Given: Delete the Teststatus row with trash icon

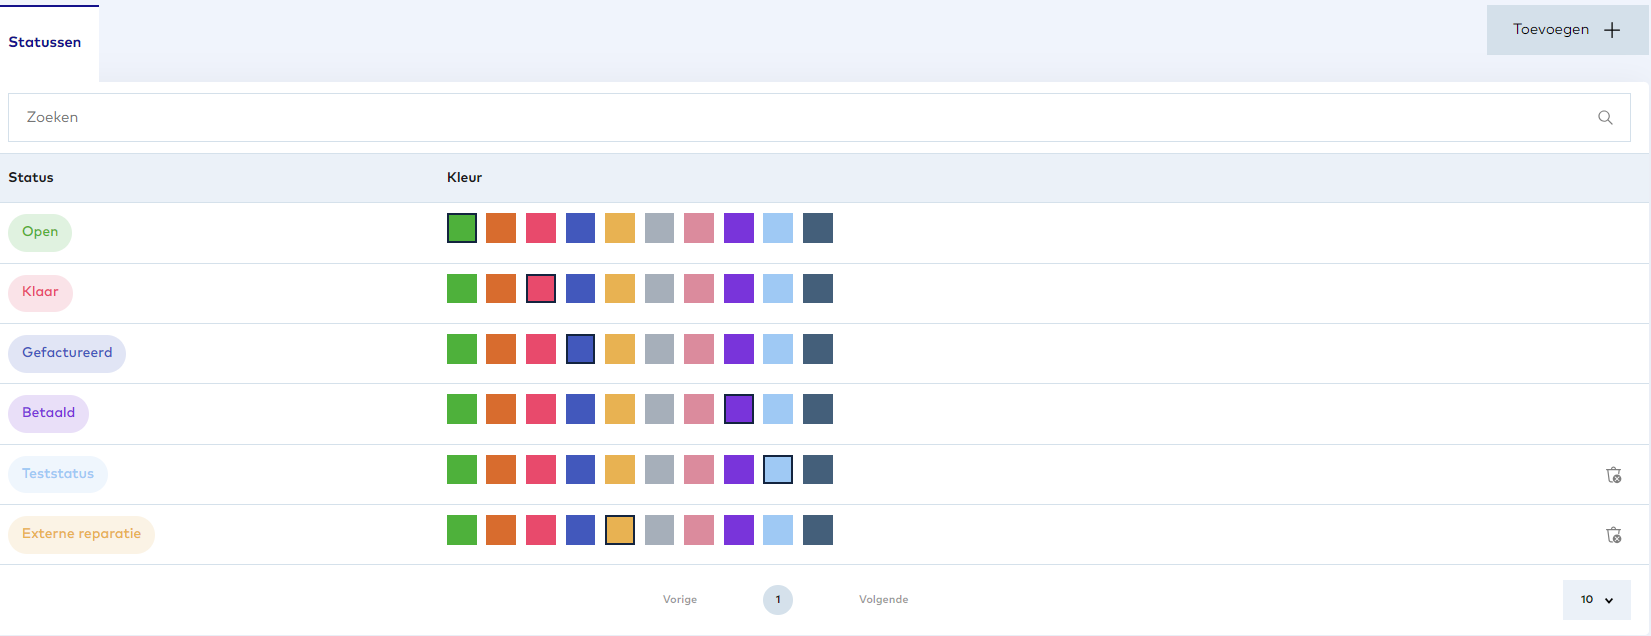Looking at the screenshot, I should coord(1613,475).
